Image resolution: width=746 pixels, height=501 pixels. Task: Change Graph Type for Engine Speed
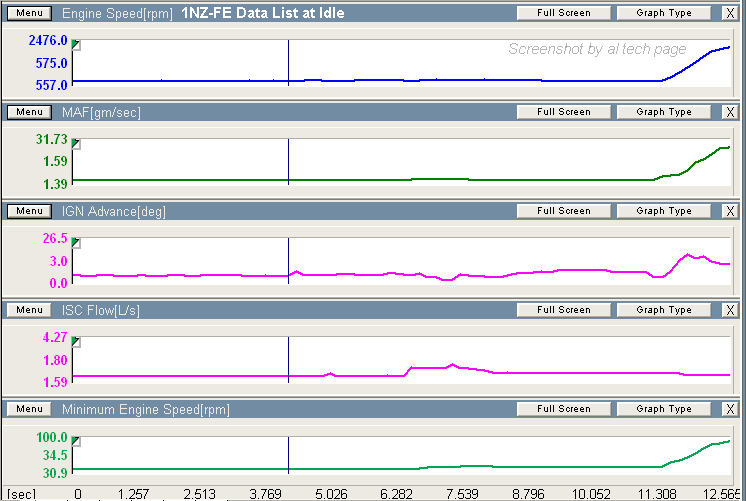(x=664, y=14)
